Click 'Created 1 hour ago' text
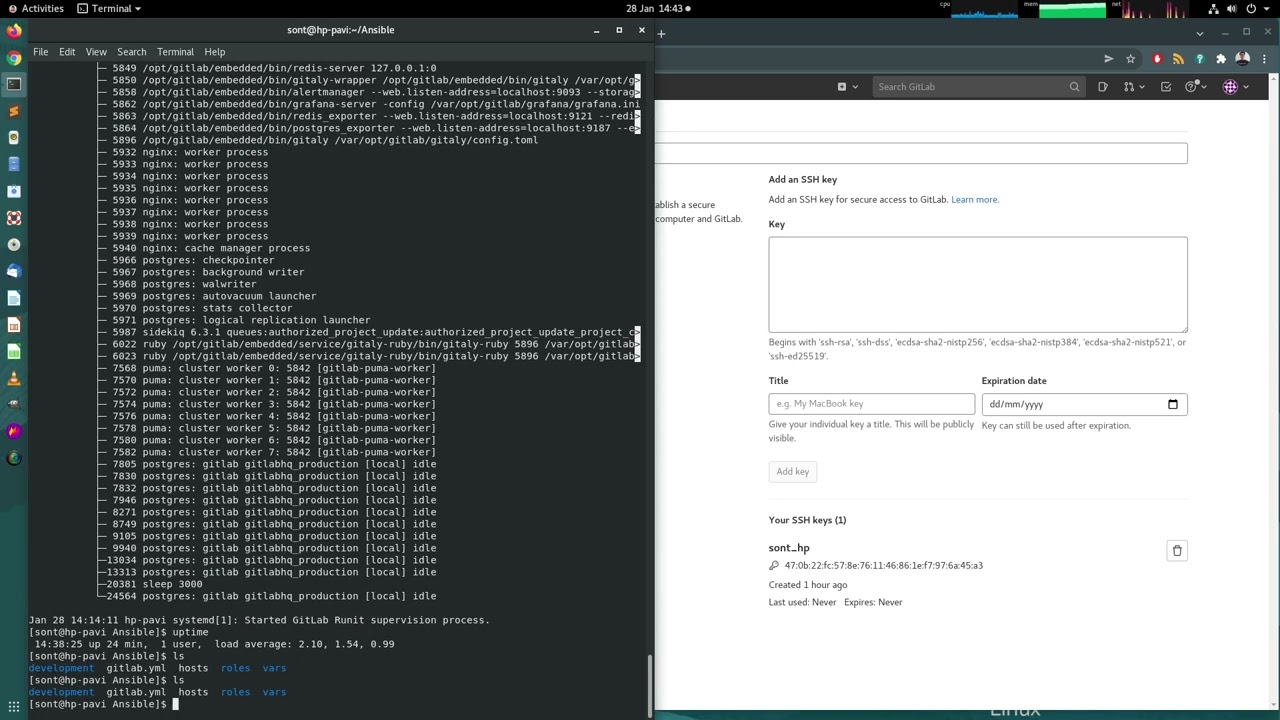The height and width of the screenshot is (720, 1280). (808, 585)
